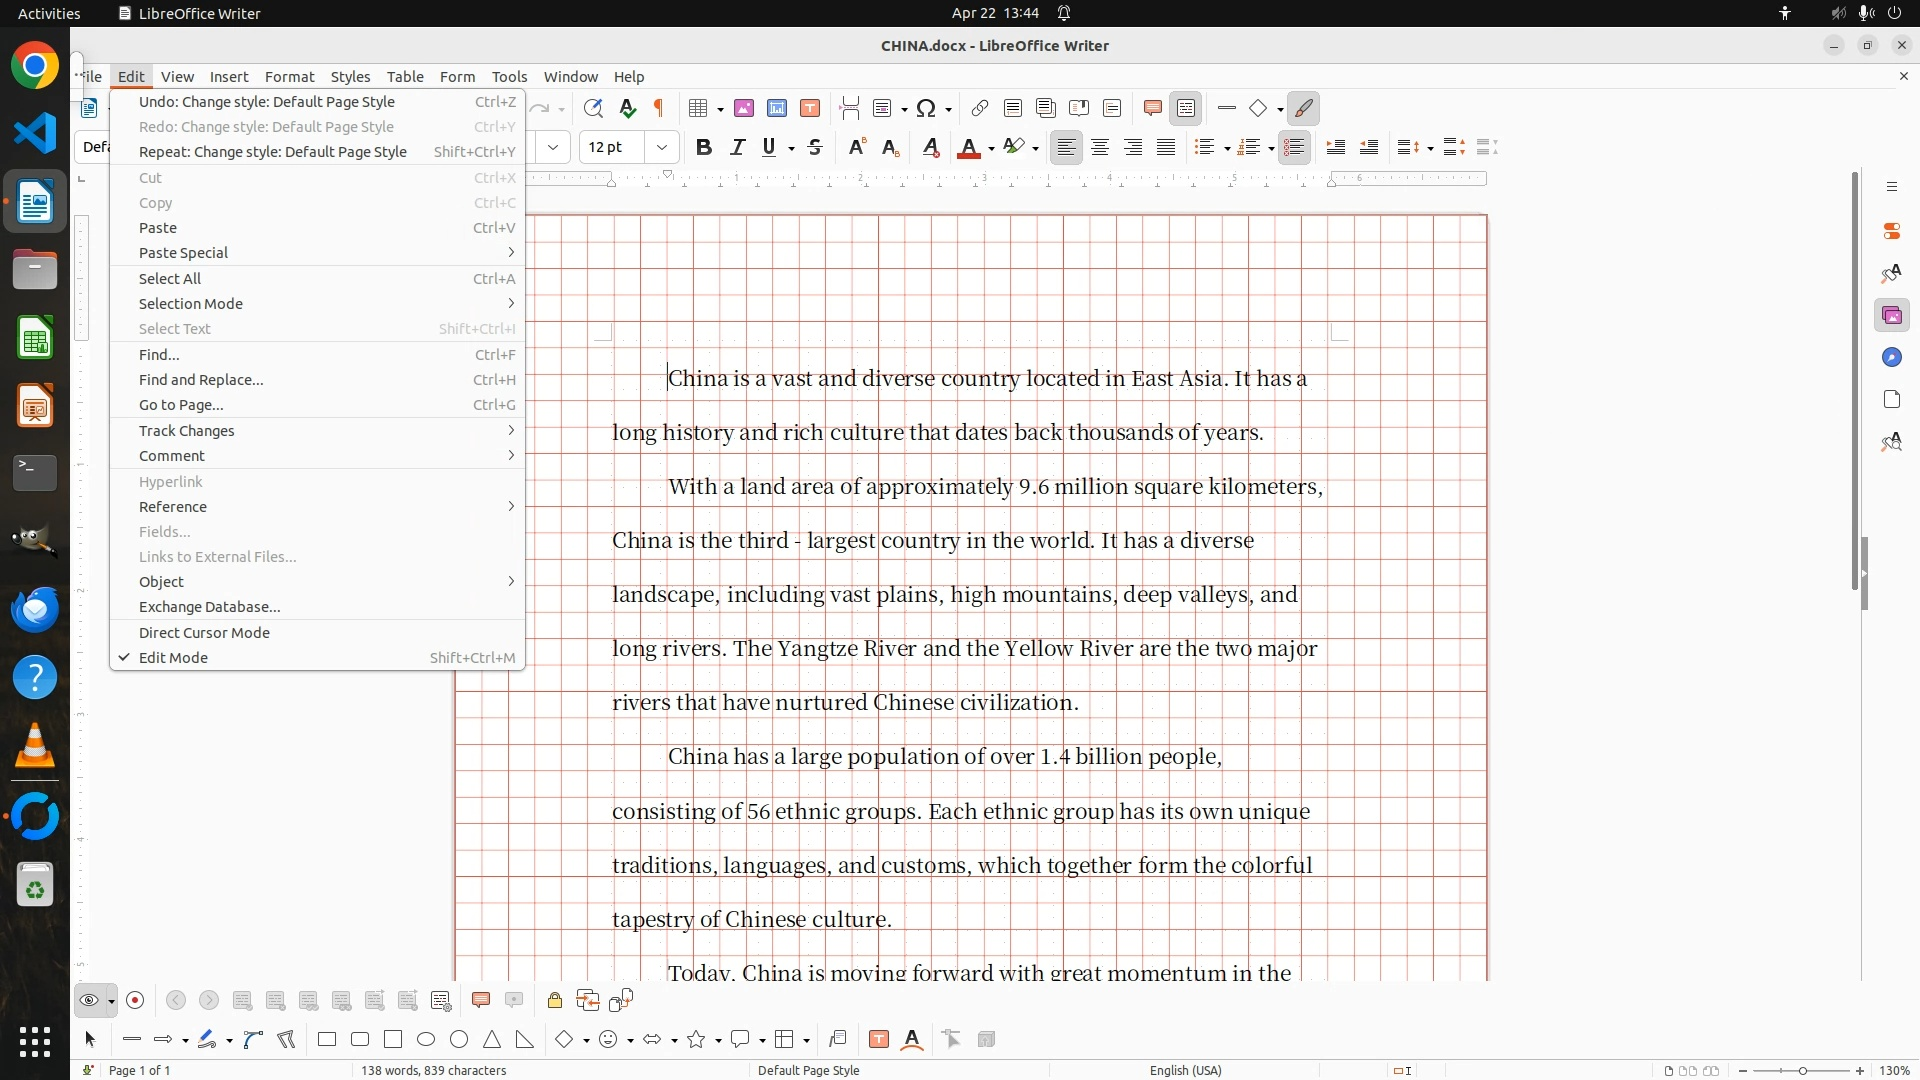Image resolution: width=1920 pixels, height=1080 pixels.
Task: Open the Format menu
Action: 289,77
